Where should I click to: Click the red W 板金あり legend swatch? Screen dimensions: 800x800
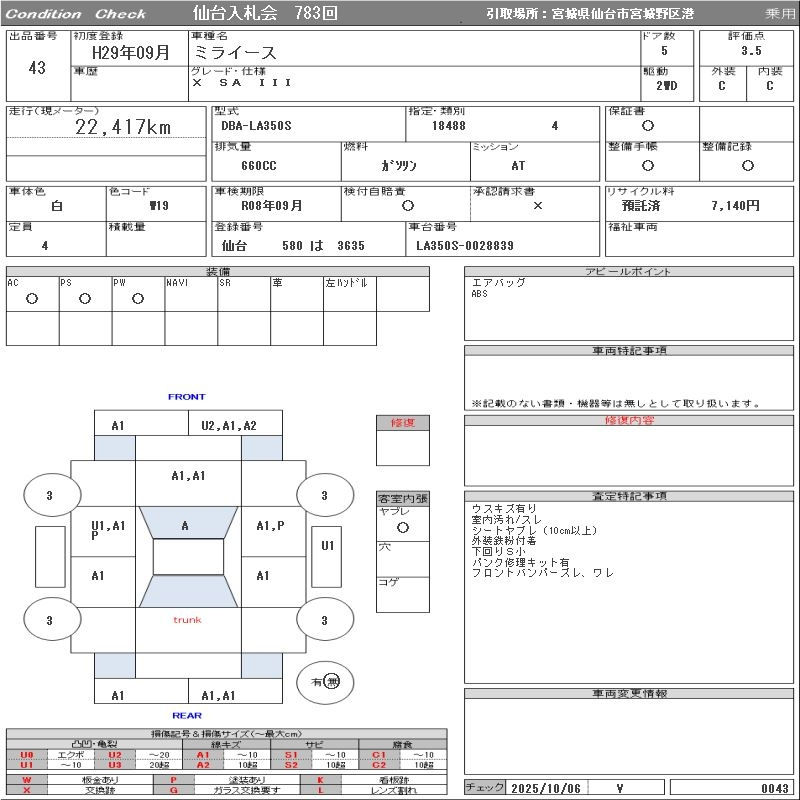27,779
